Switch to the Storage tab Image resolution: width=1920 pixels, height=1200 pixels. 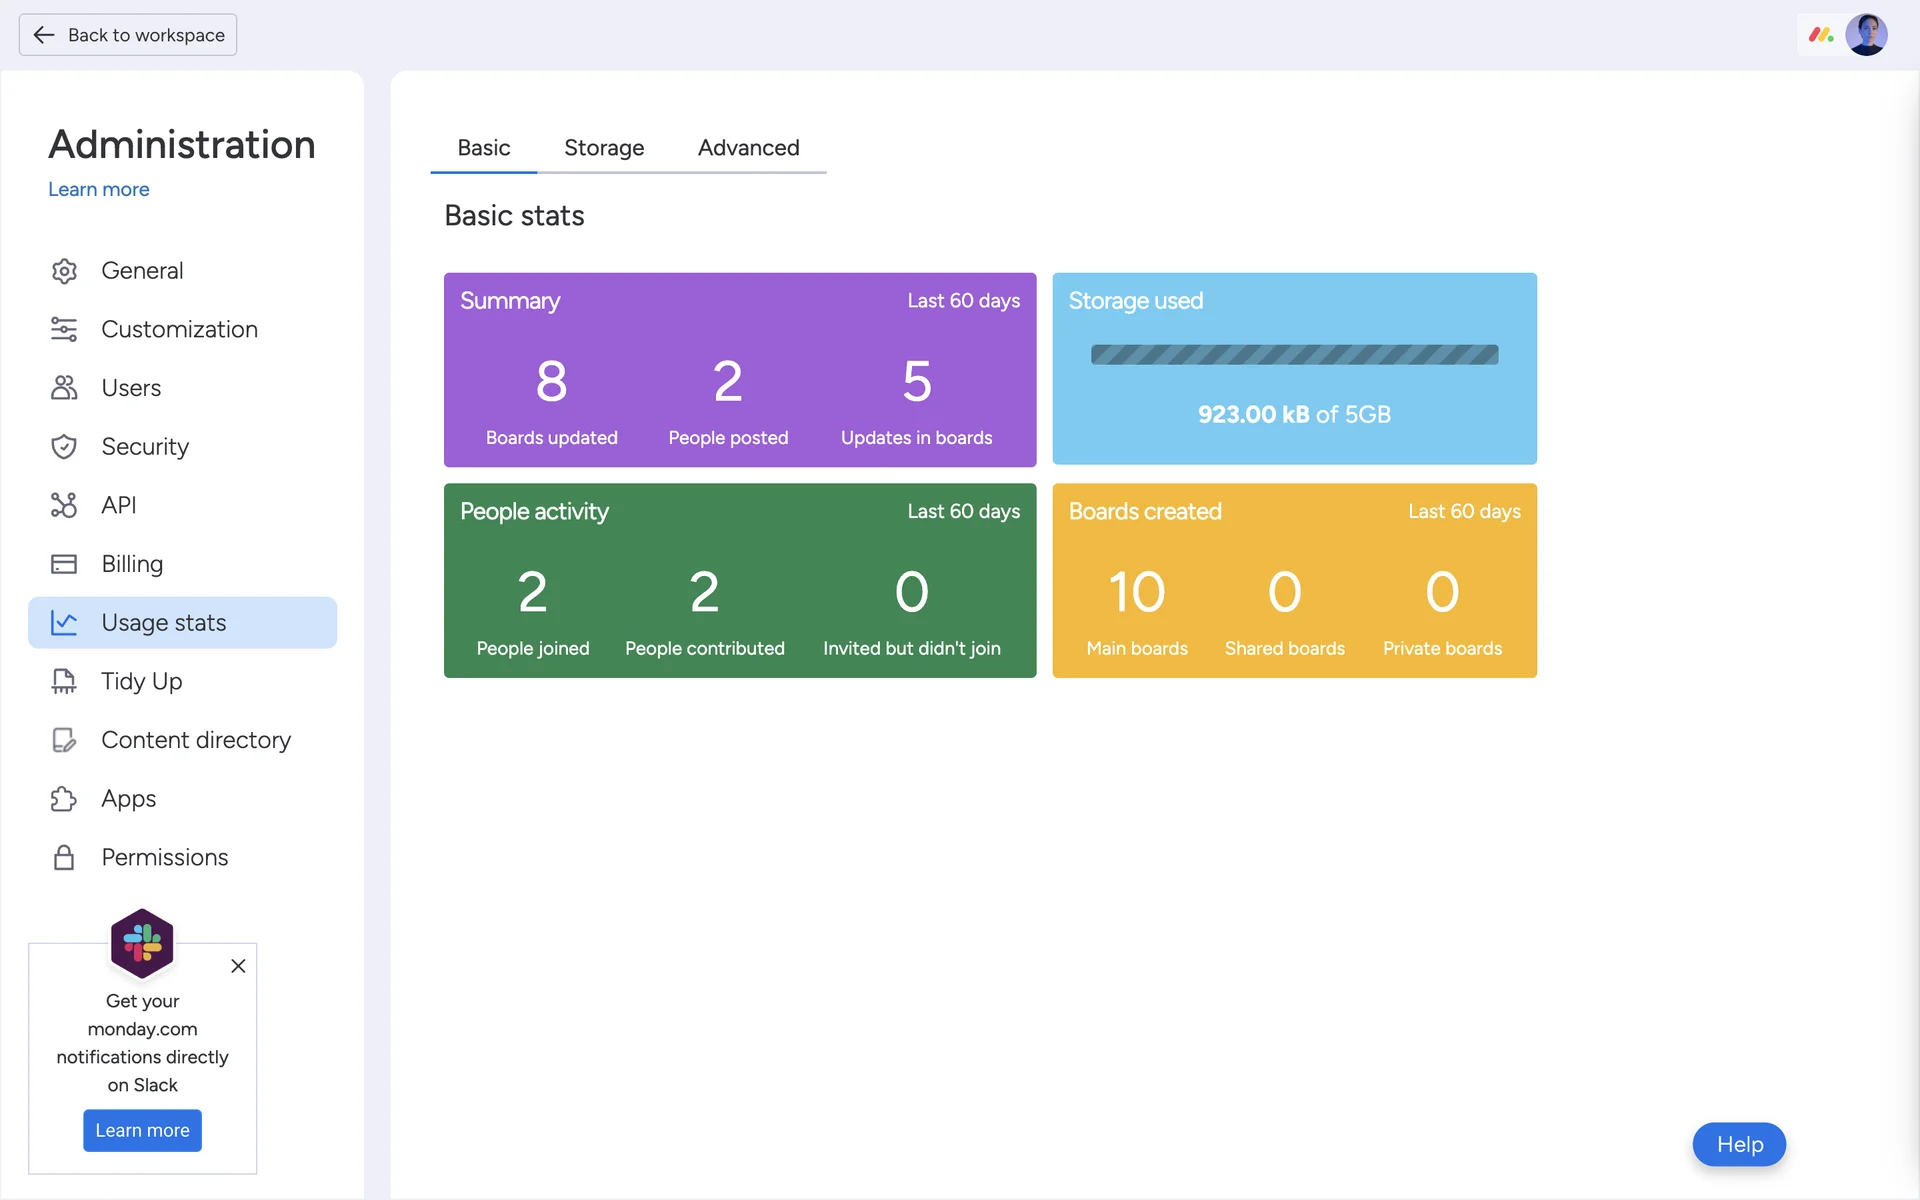pos(604,148)
